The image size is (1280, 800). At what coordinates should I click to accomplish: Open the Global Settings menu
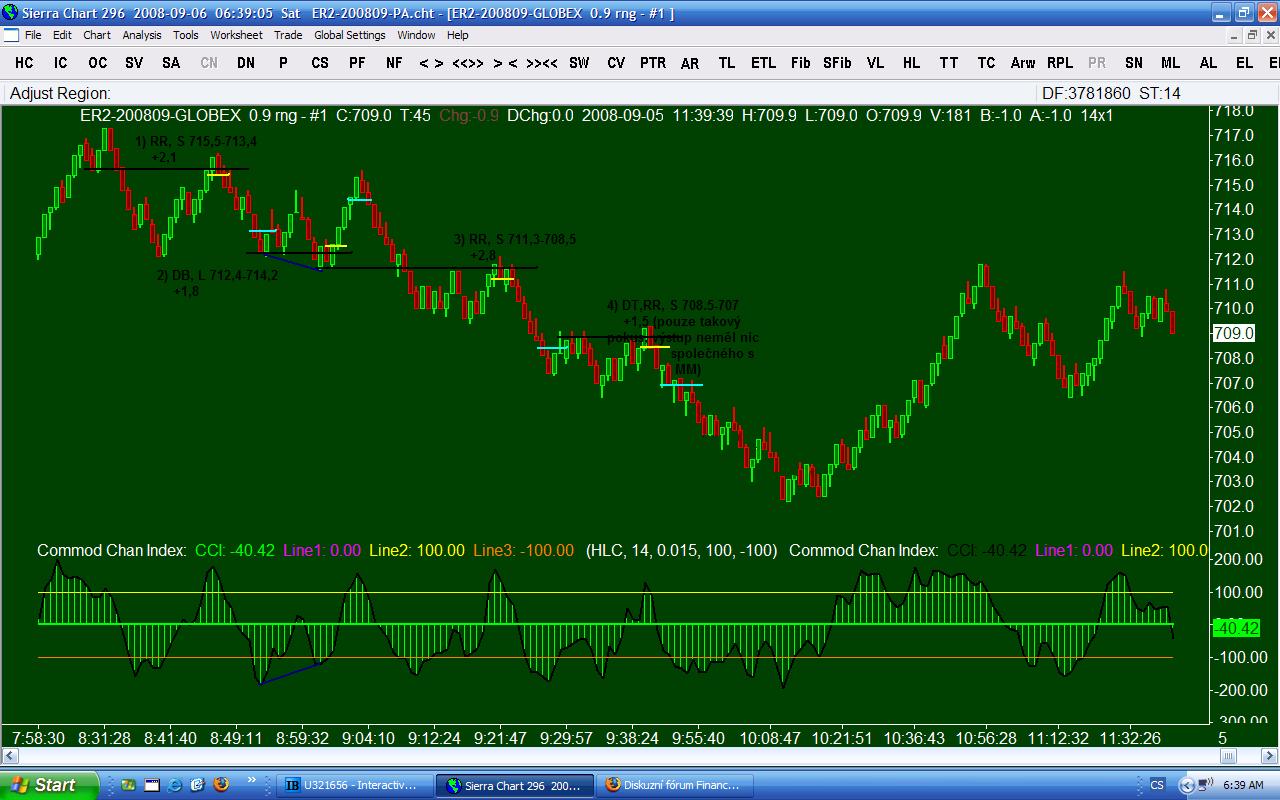pyautogui.click(x=349, y=35)
